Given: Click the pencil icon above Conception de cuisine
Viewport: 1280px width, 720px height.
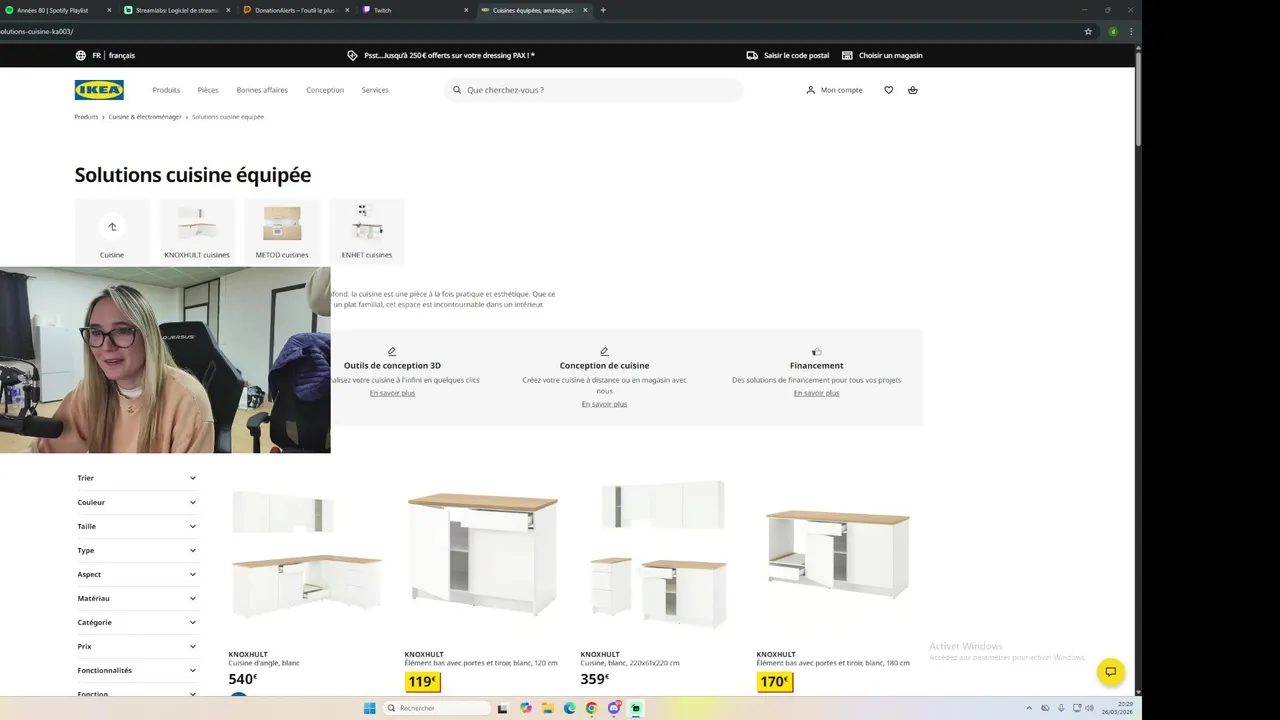Looking at the screenshot, I should 604,352.
